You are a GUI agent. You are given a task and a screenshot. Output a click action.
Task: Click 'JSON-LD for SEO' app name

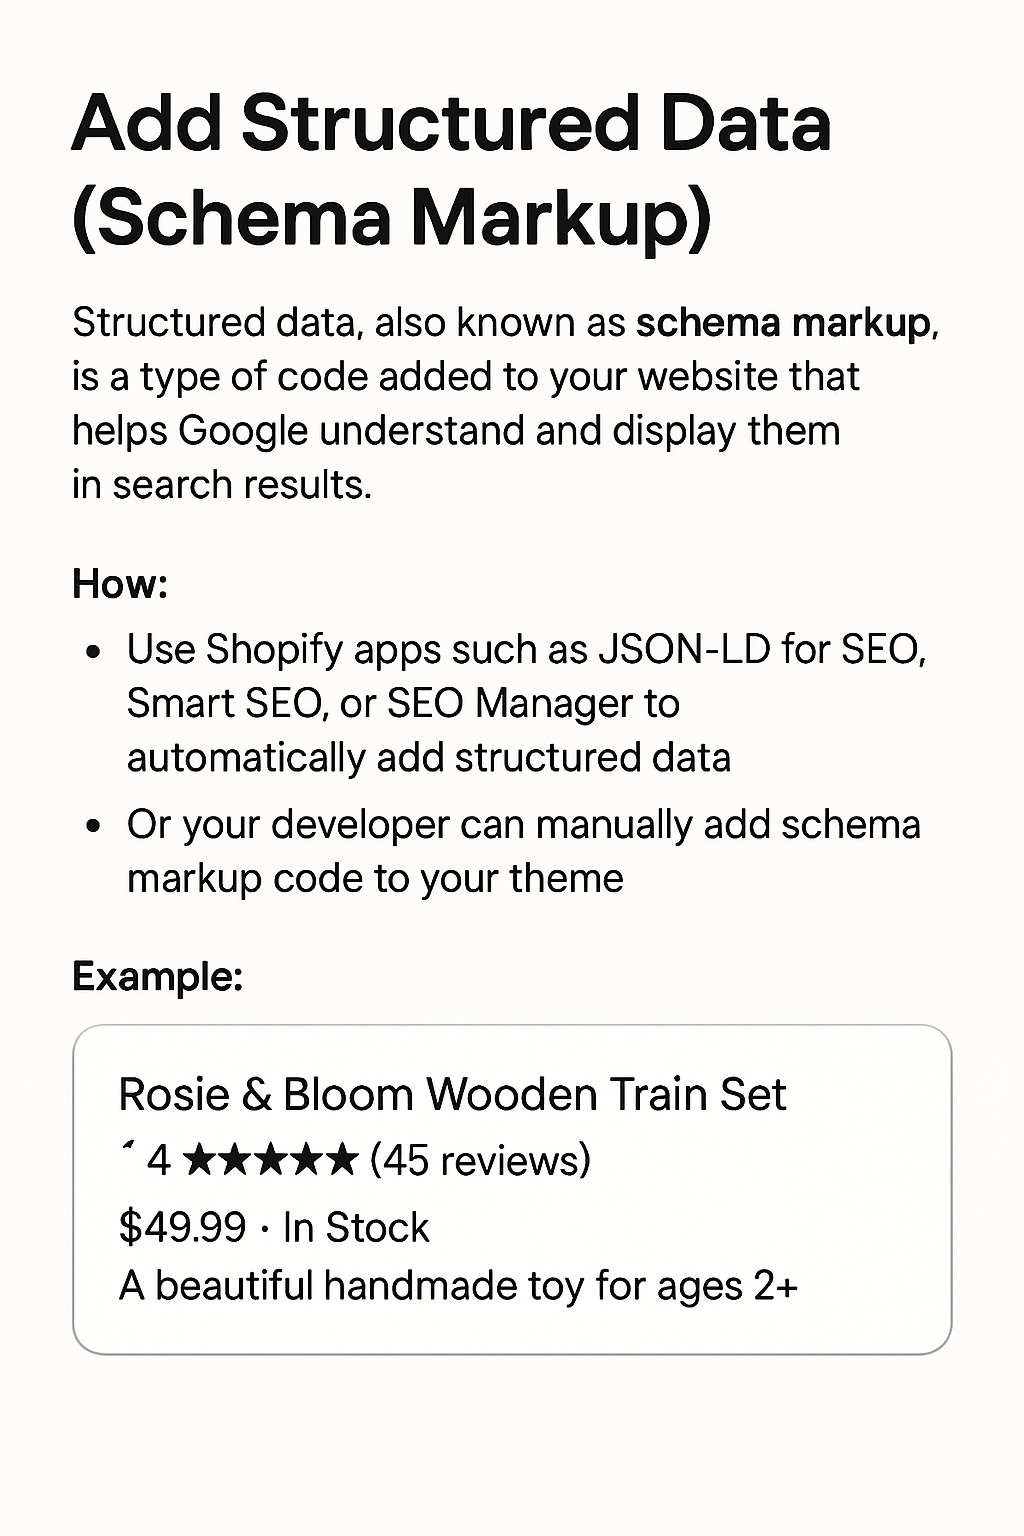point(761,650)
